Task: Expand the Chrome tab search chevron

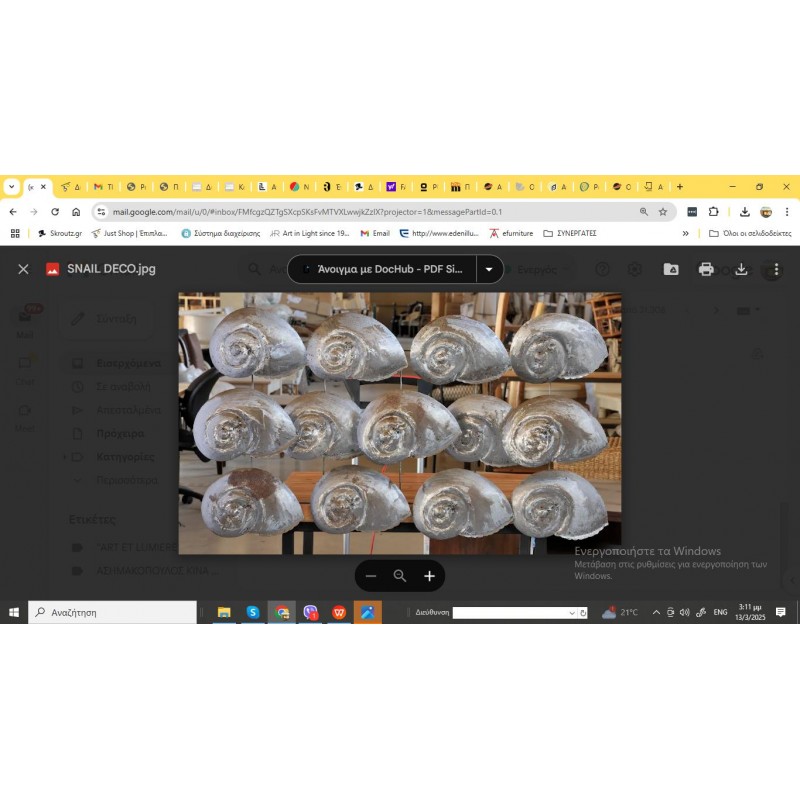Action: [11, 187]
